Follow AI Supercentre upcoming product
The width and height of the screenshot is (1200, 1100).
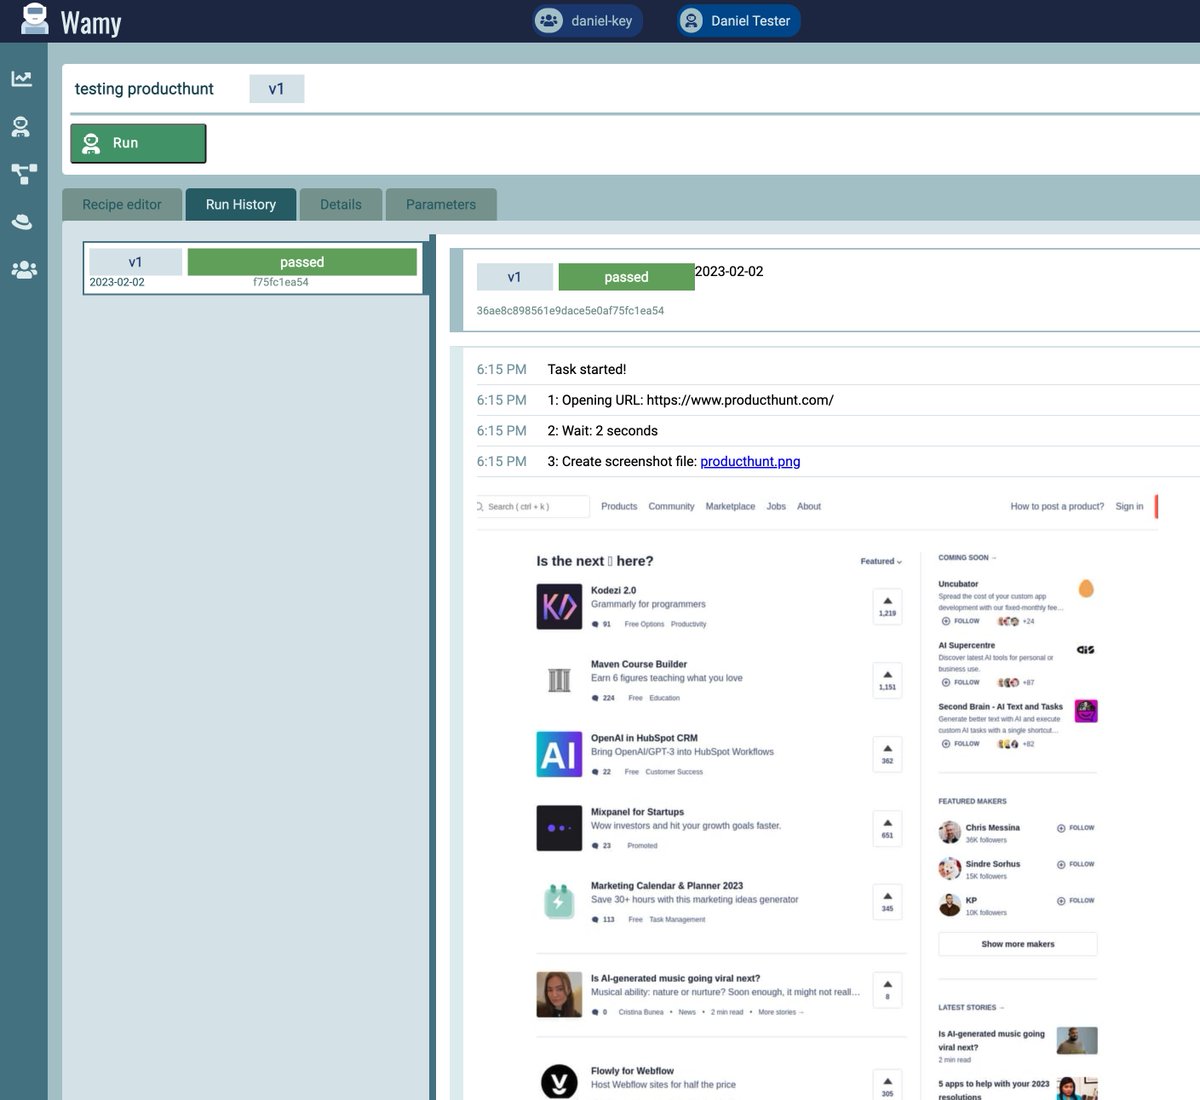(x=961, y=682)
